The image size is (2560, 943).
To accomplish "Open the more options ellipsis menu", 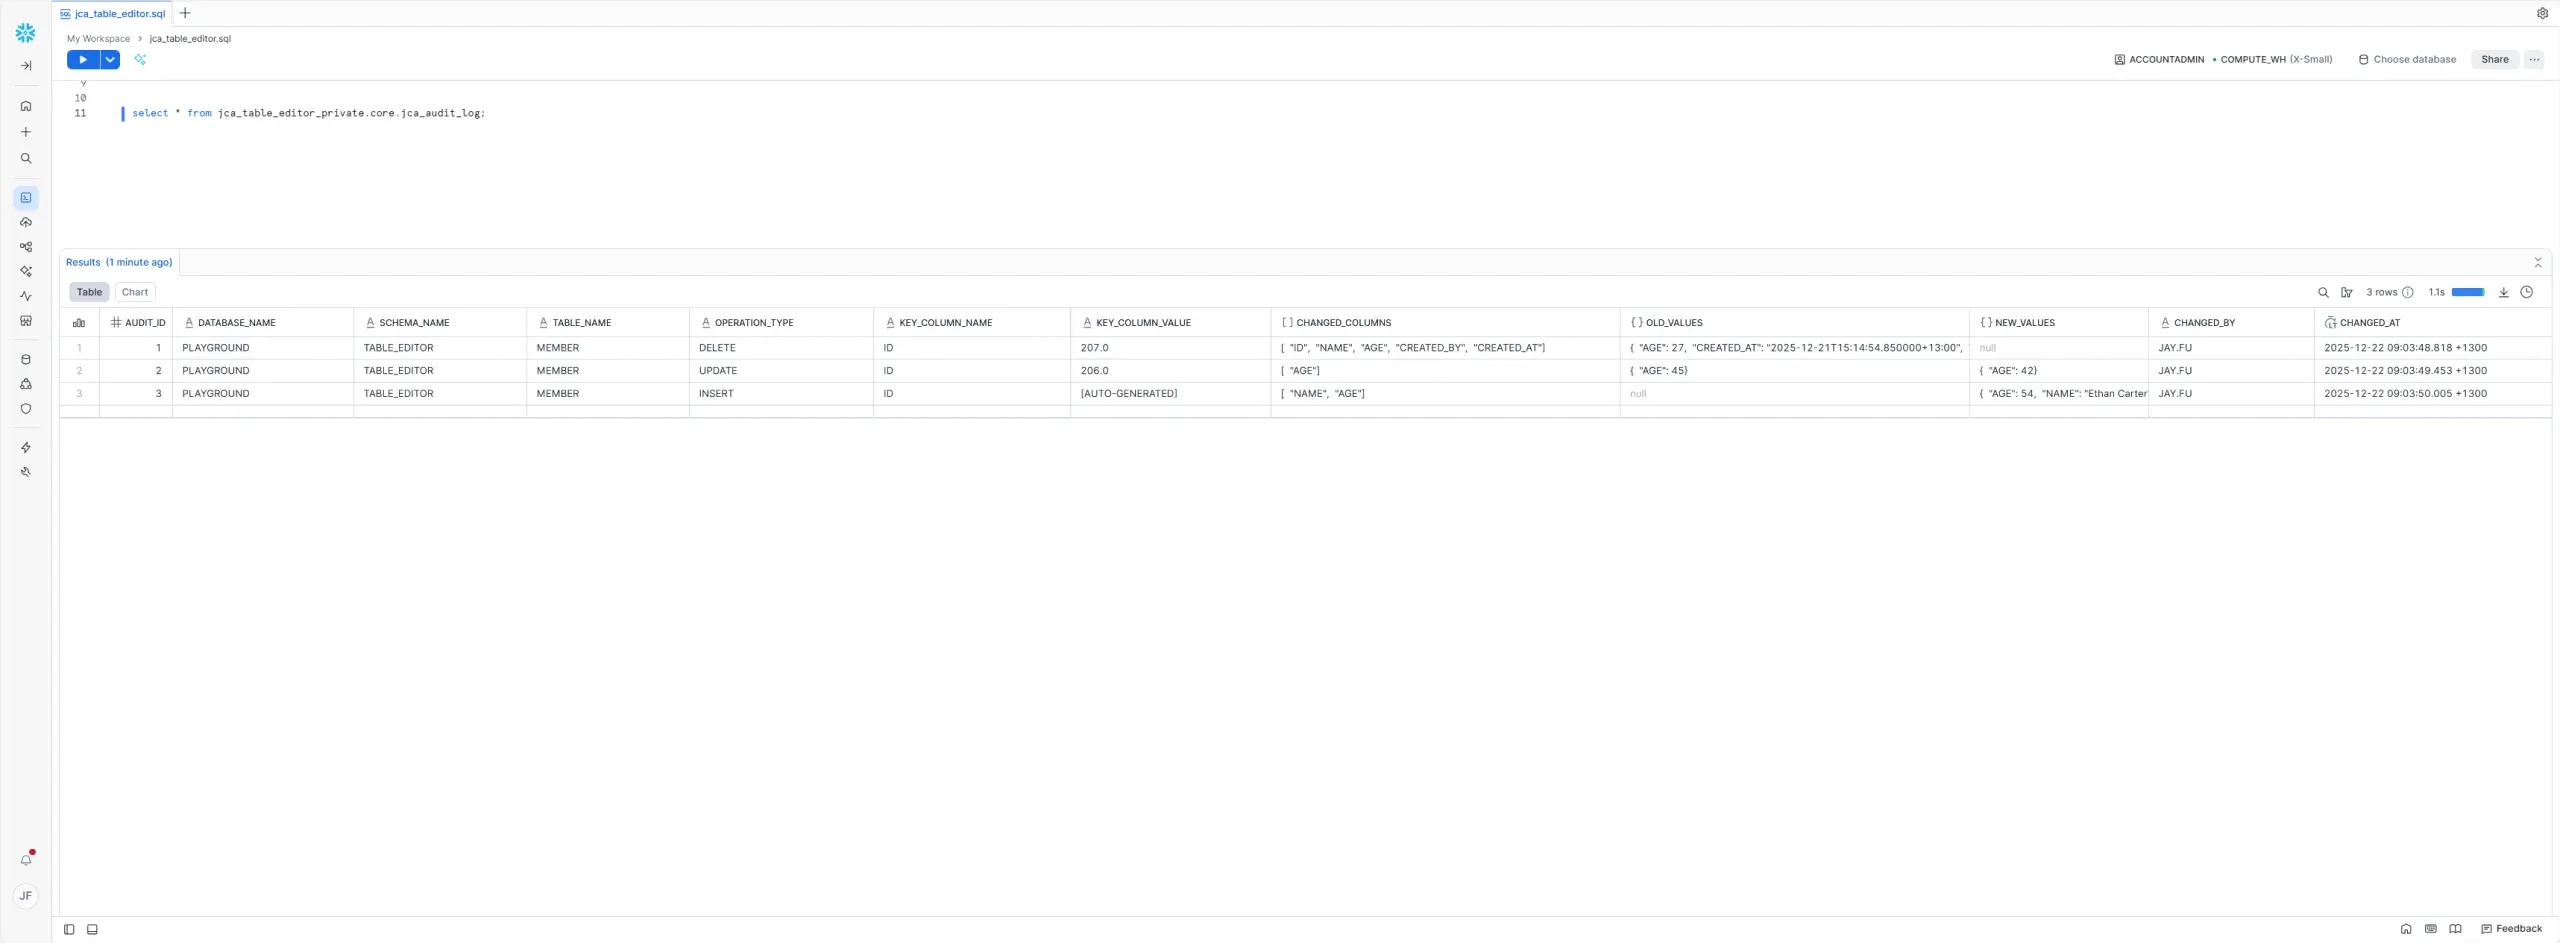I will (x=2534, y=59).
